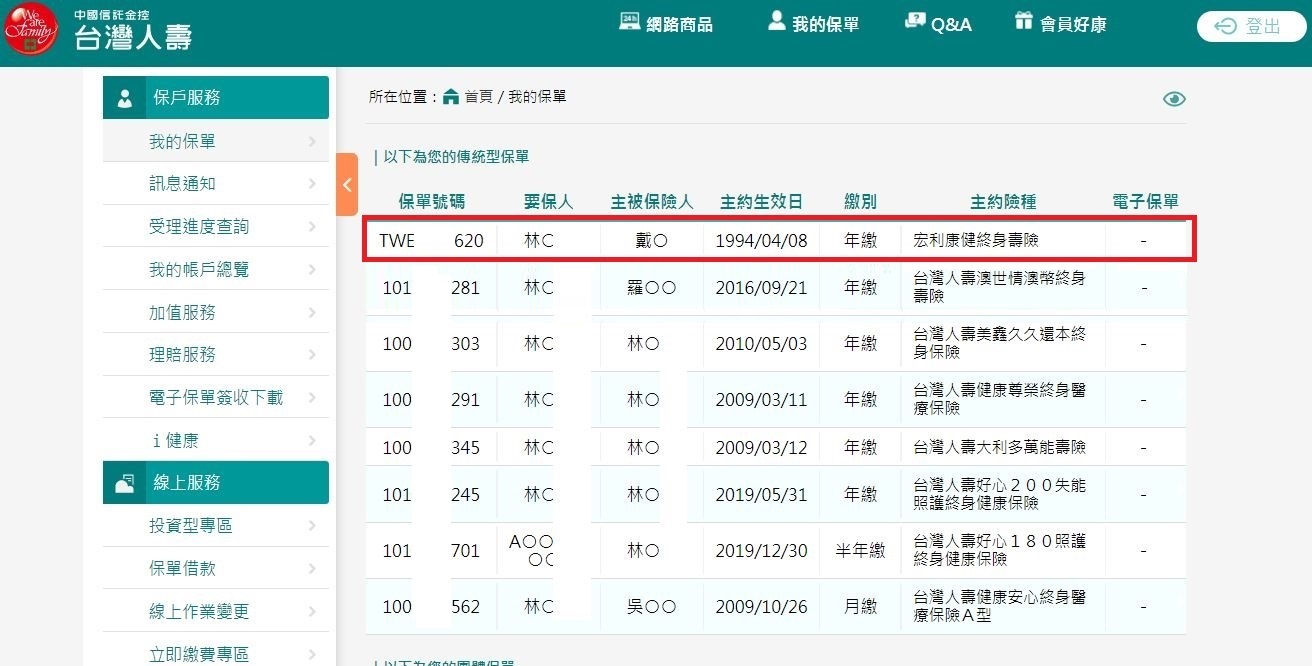
Task: Click the 台灣人壽 brand name in header
Action: (133, 37)
